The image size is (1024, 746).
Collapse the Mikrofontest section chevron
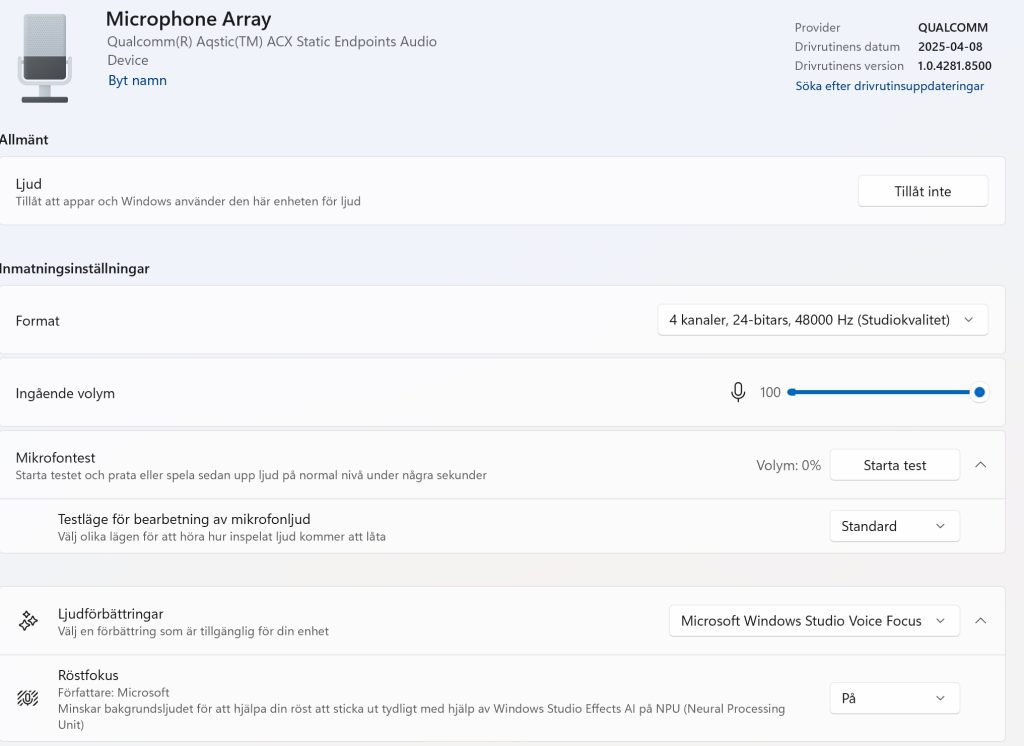(980, 465)
